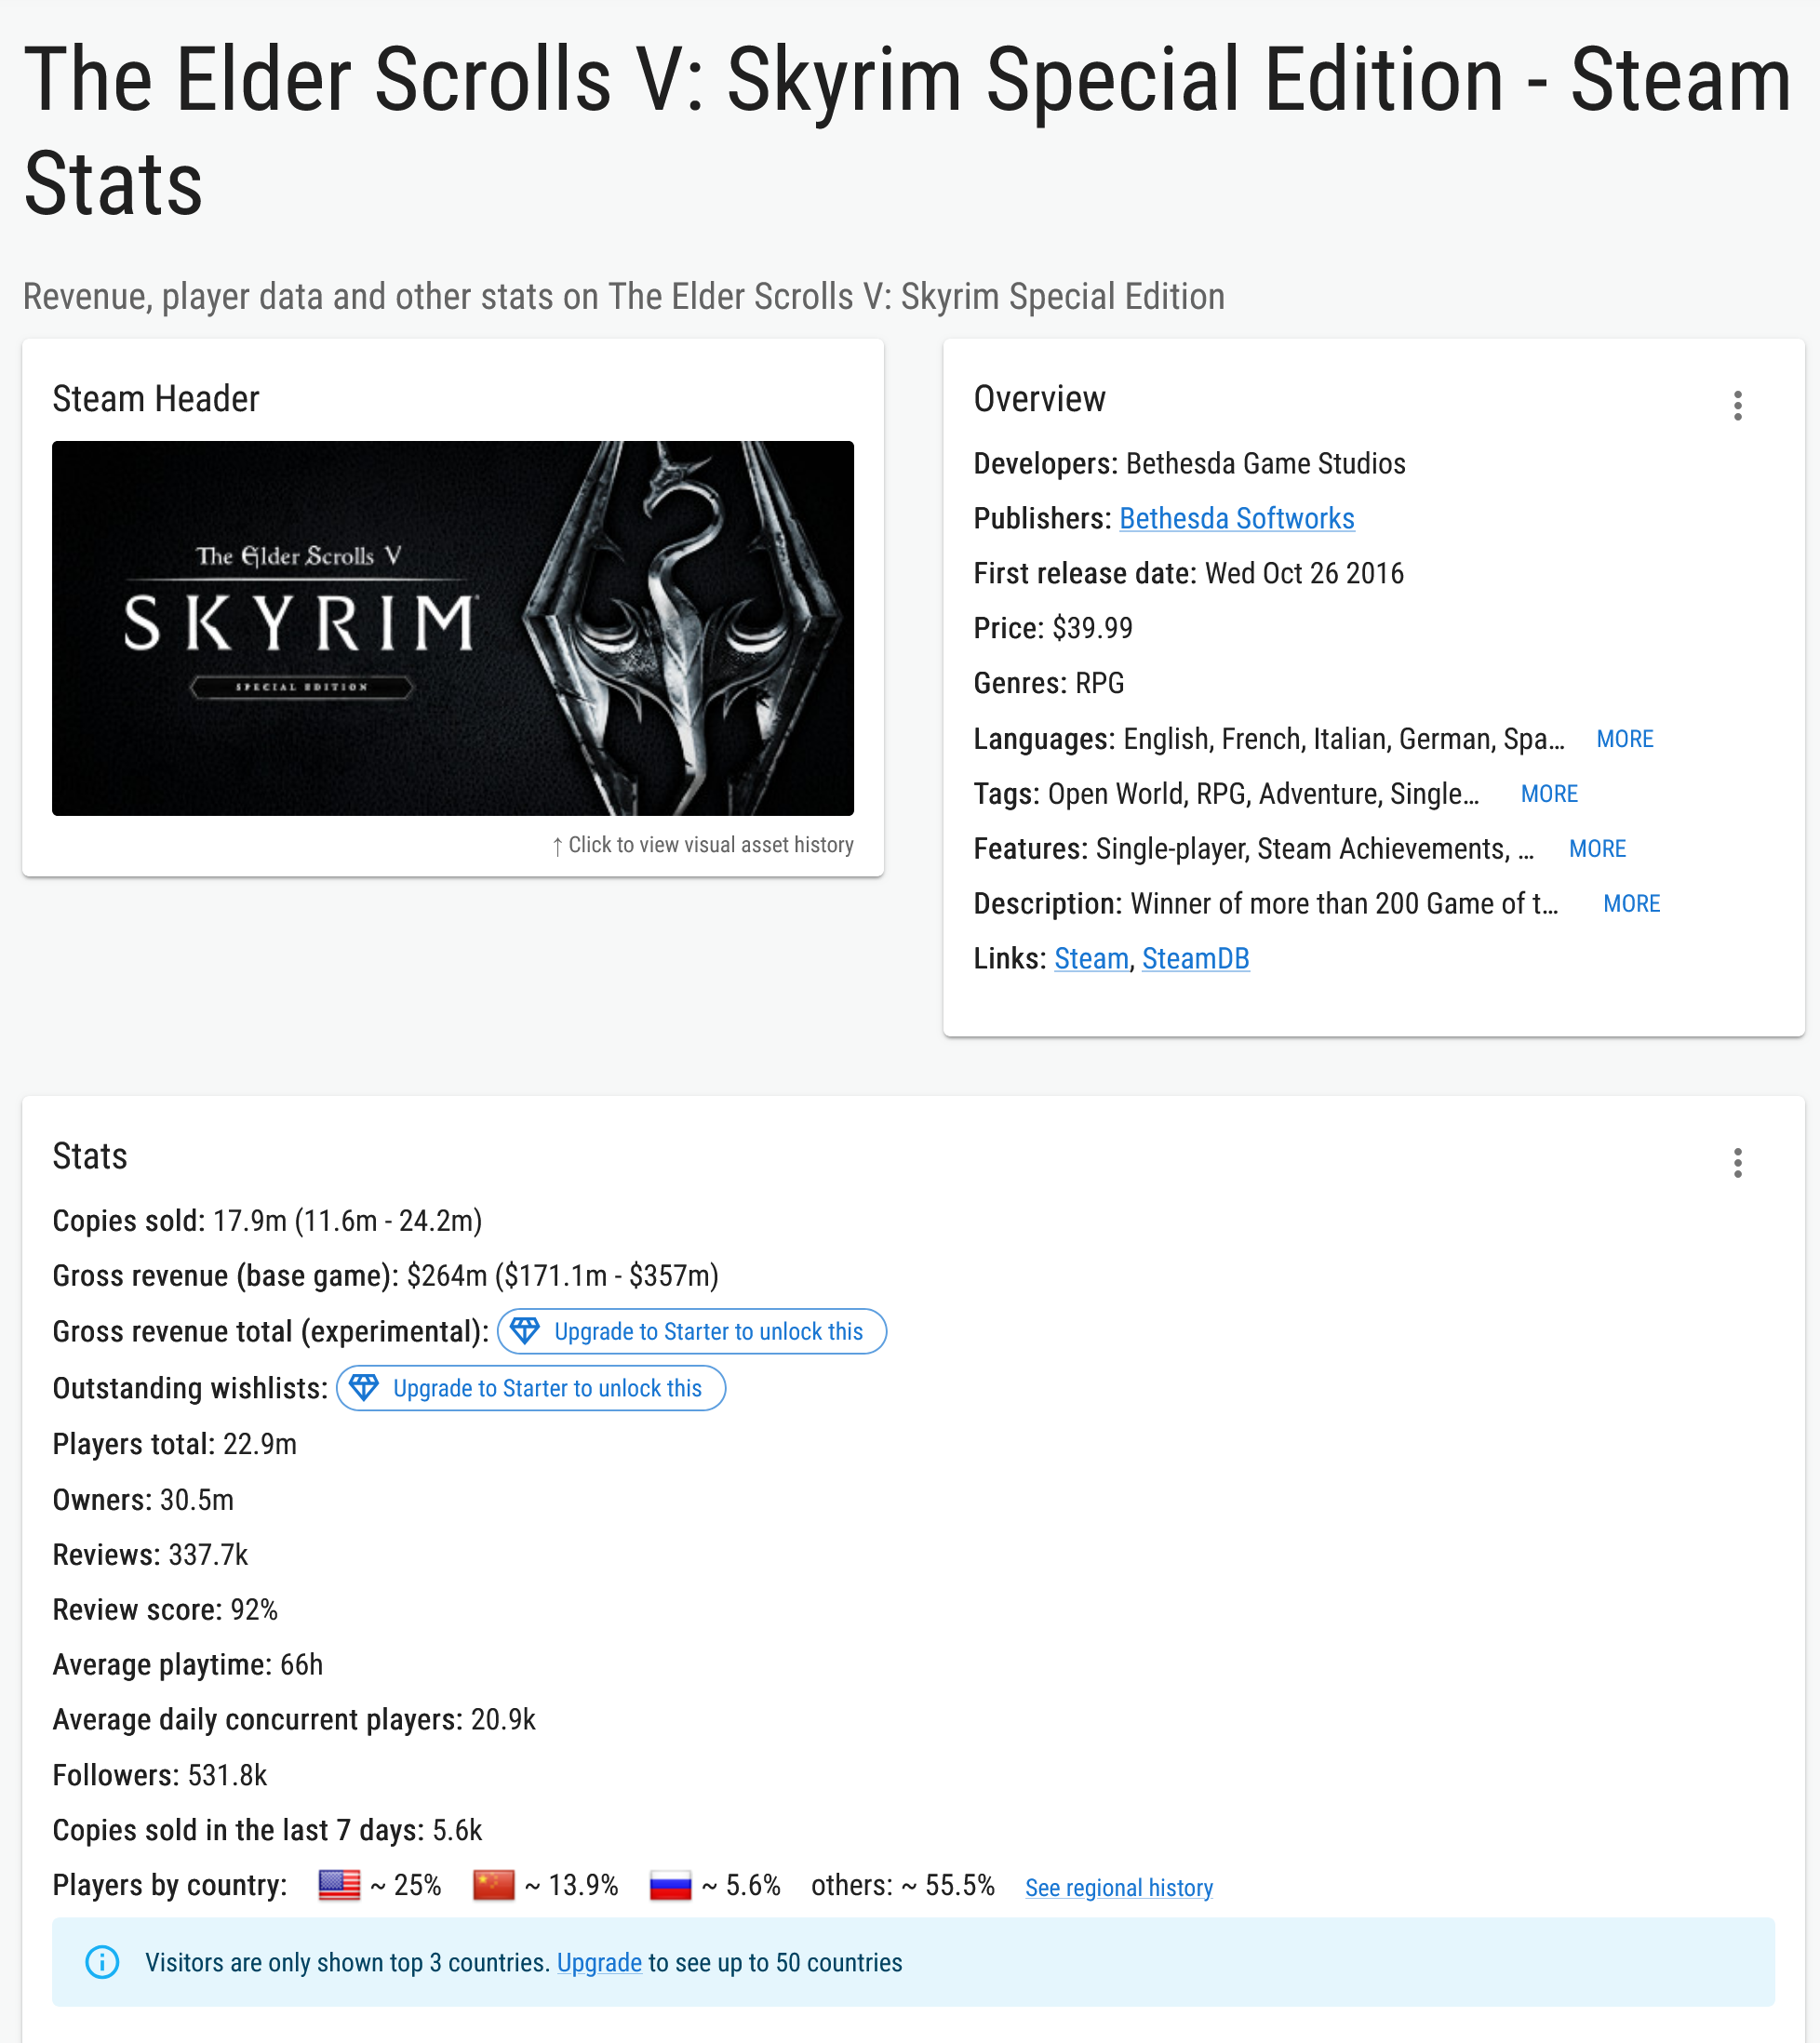Click the diamond icon in the Outstanding wishlists row
The image size is (1820, 2043).
364,1388
